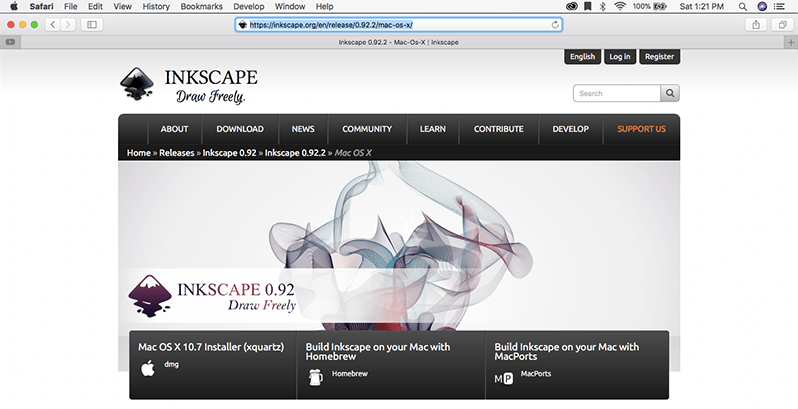Reload the page with refresh icon
Screen dimensions: 798x409
click(x=555, y=24)
